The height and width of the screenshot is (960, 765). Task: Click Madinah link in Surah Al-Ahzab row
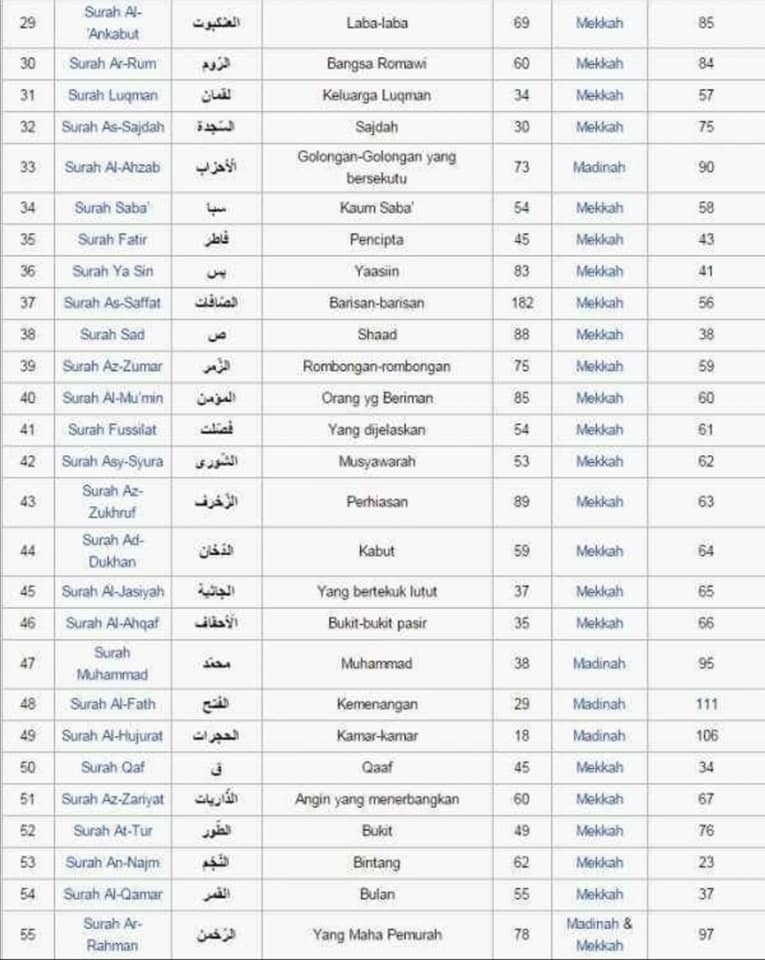599,168
